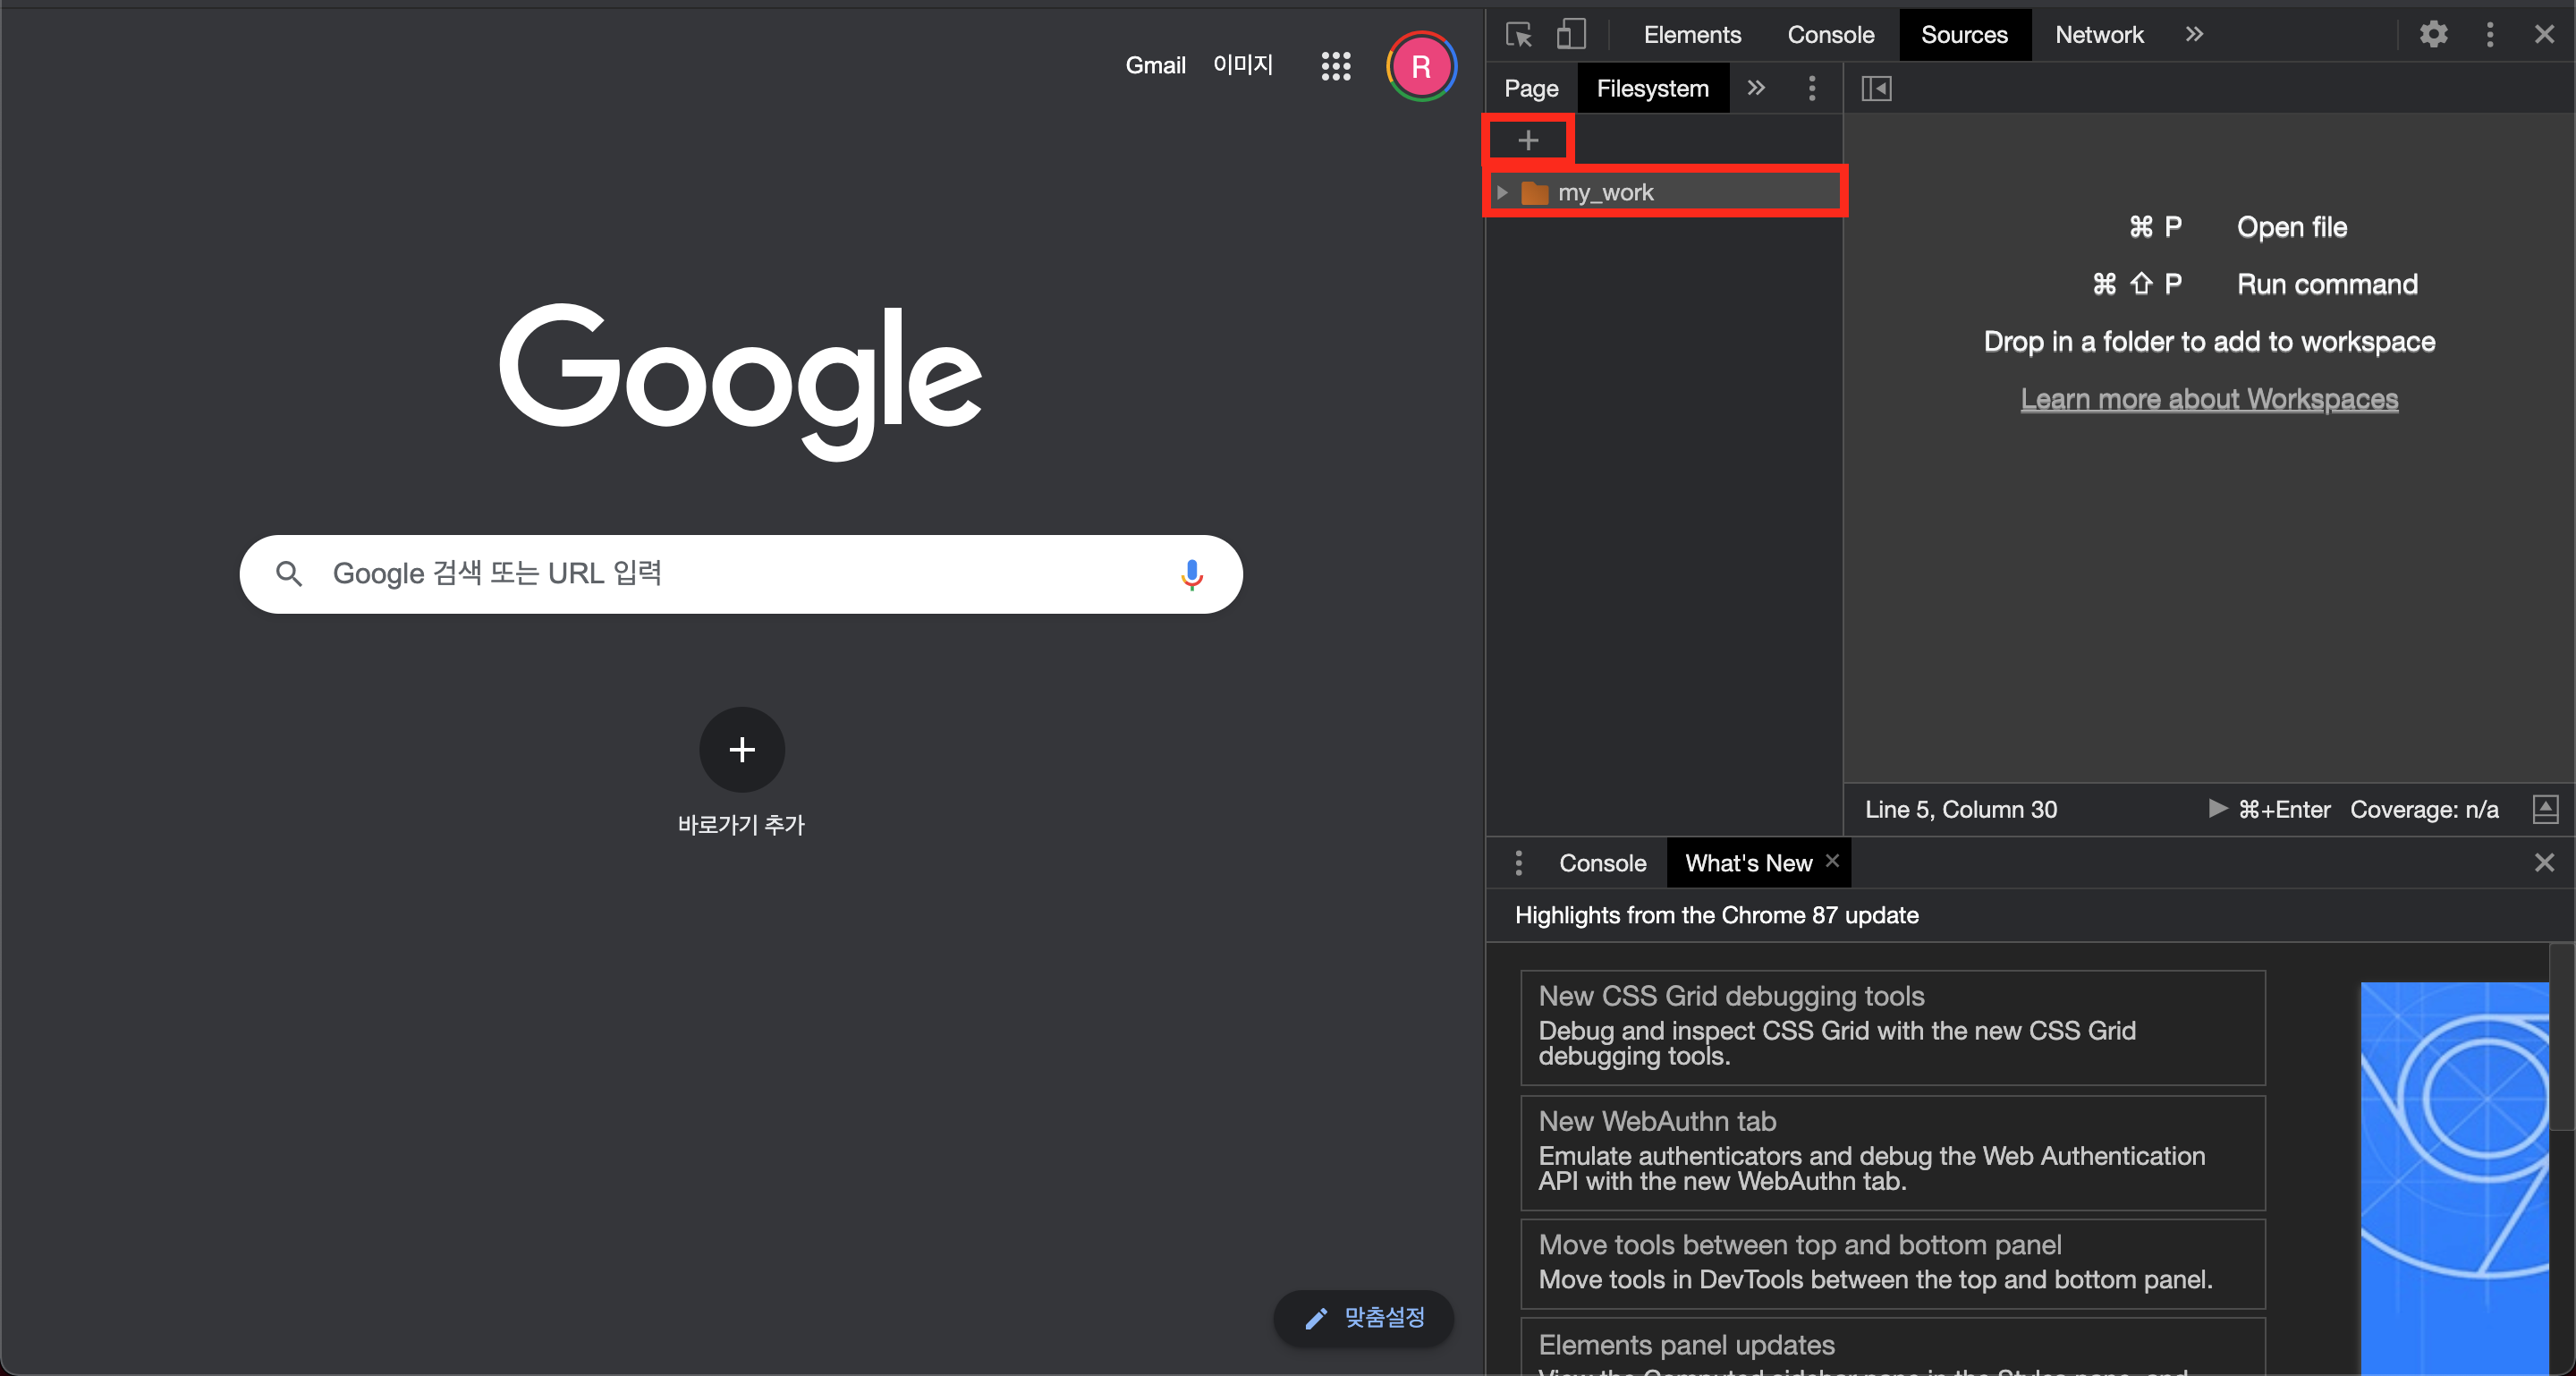Add a shortcut with the plus button

[741, 750]
